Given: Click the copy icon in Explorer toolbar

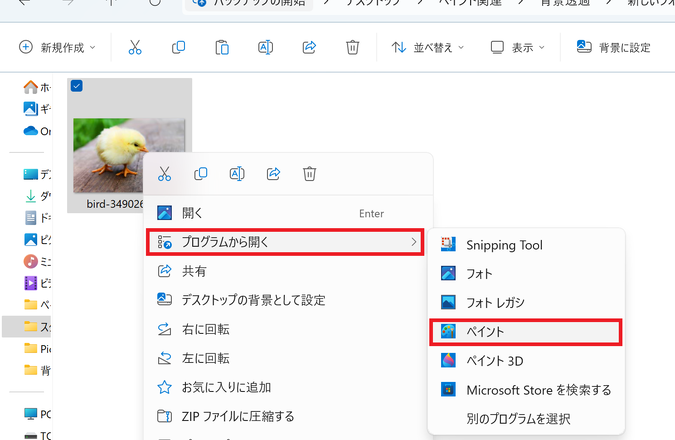Looking at the screenshot, I should pos(178,47).
